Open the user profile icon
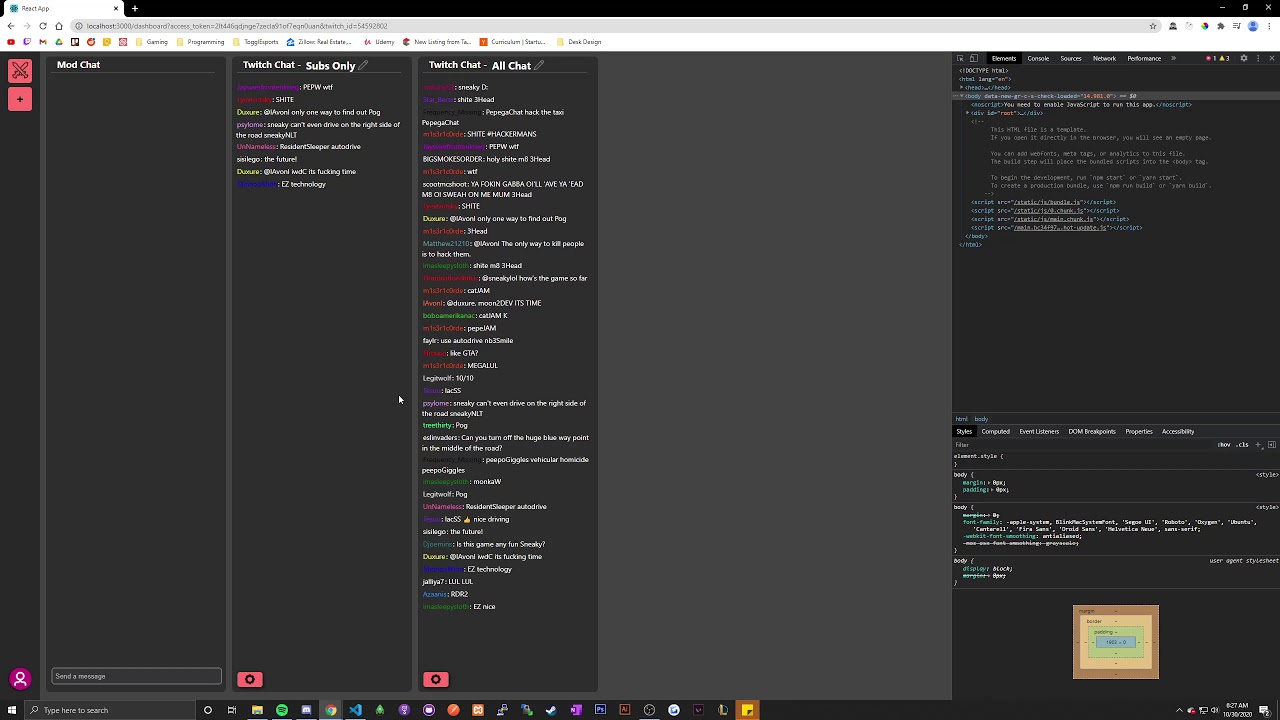Viewport: 1280px width, 720px height. click(x=19, y=680)
